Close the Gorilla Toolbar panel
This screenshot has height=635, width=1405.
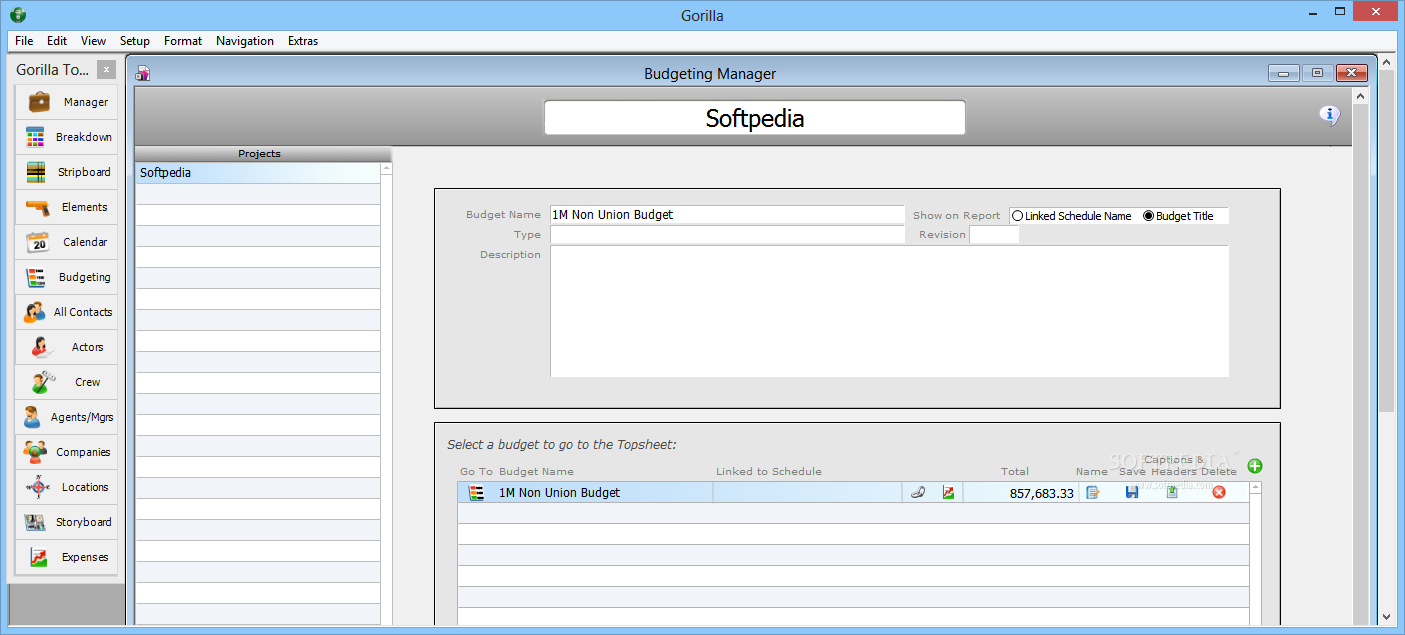[107, 70]
